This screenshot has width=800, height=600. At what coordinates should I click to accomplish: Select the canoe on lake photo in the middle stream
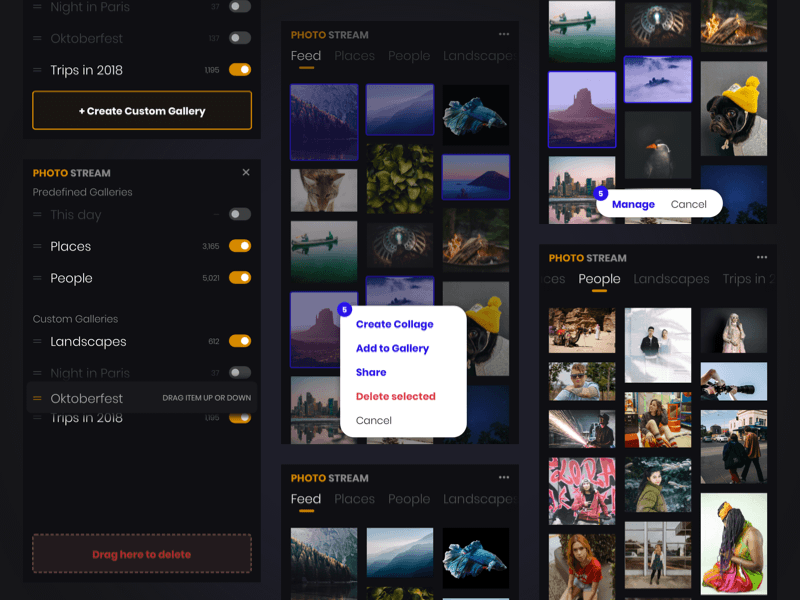coord(324,252)
